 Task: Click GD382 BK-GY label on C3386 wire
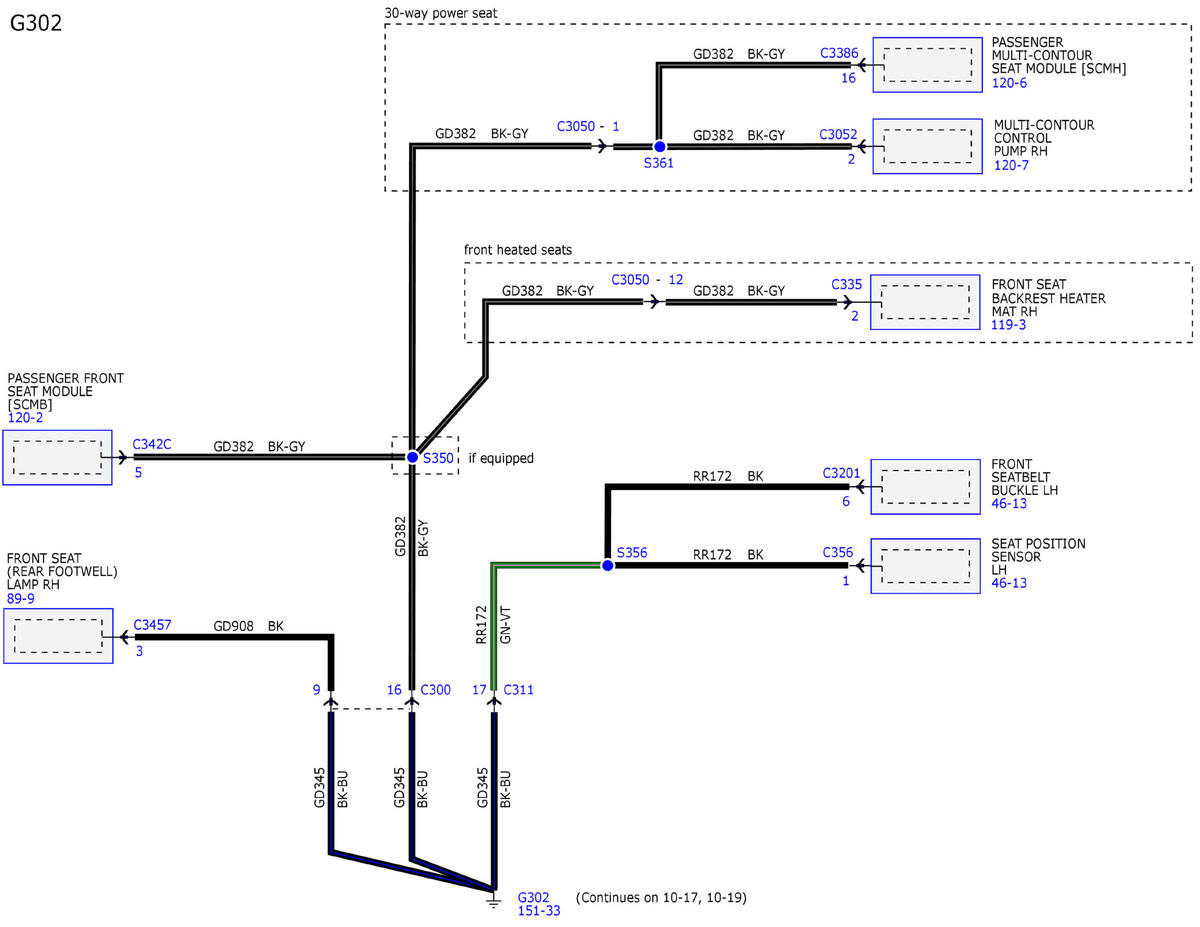(739, 54)
